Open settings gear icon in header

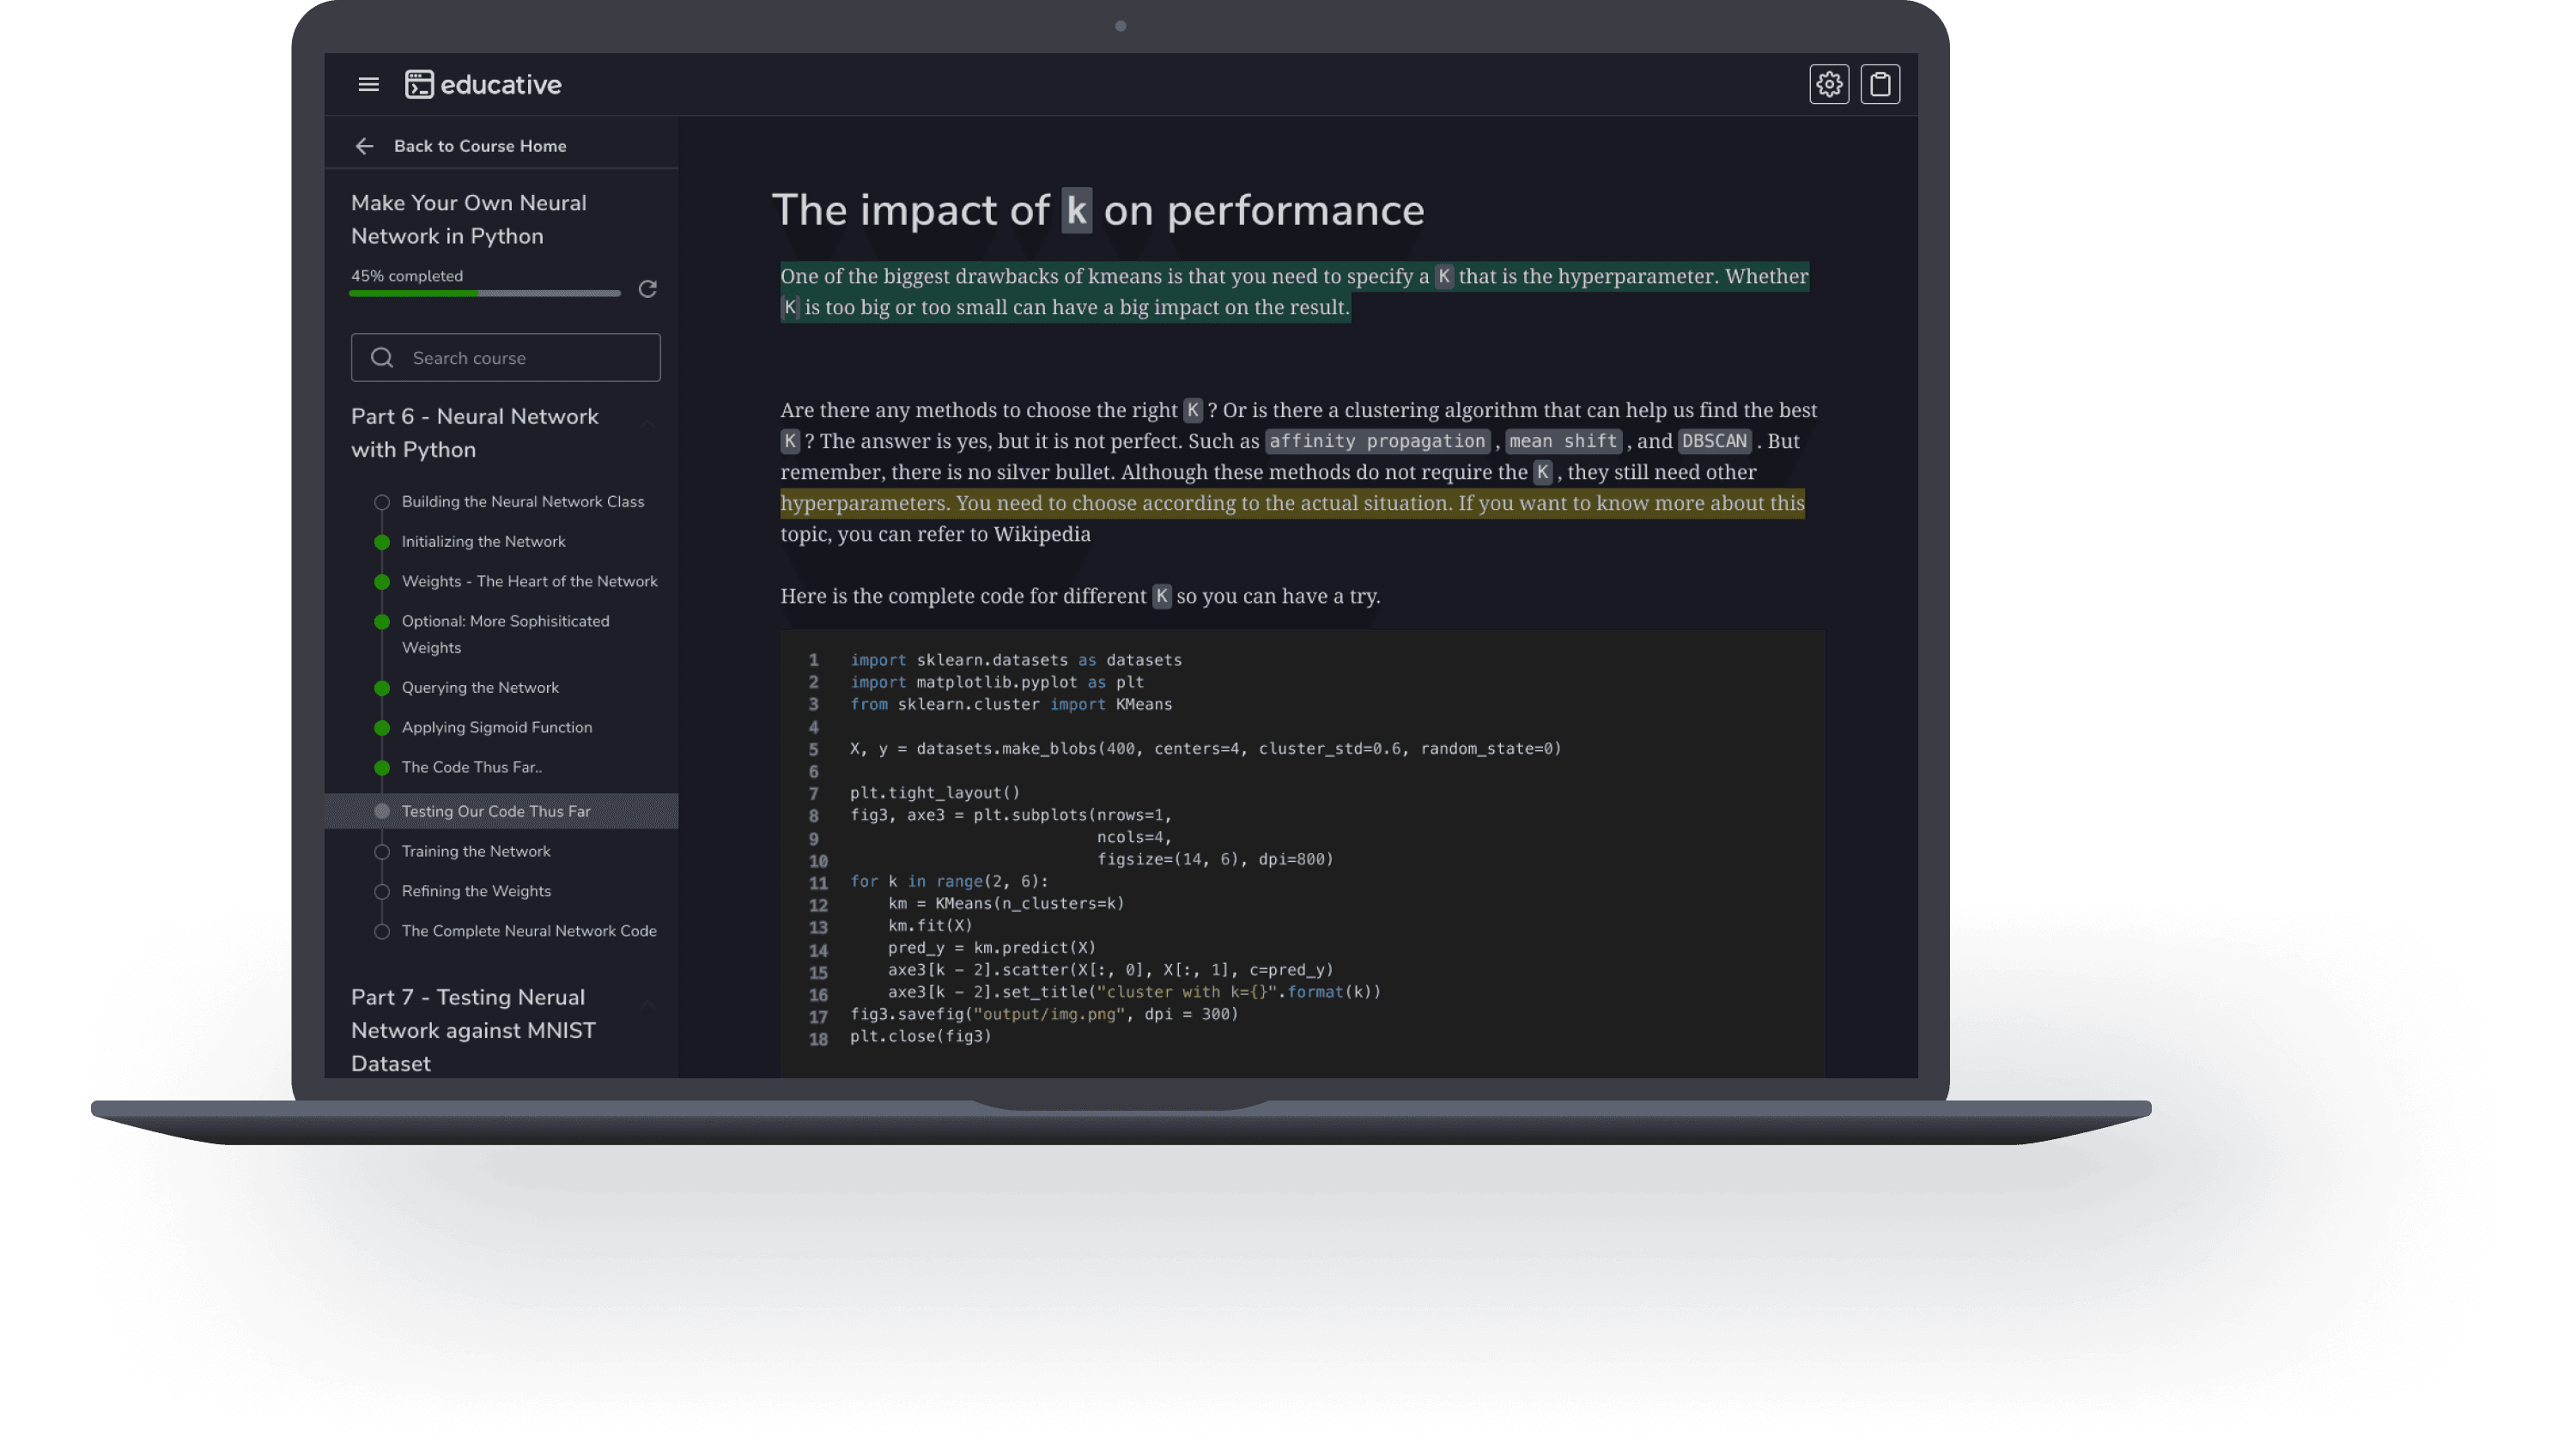(1828, 85)
